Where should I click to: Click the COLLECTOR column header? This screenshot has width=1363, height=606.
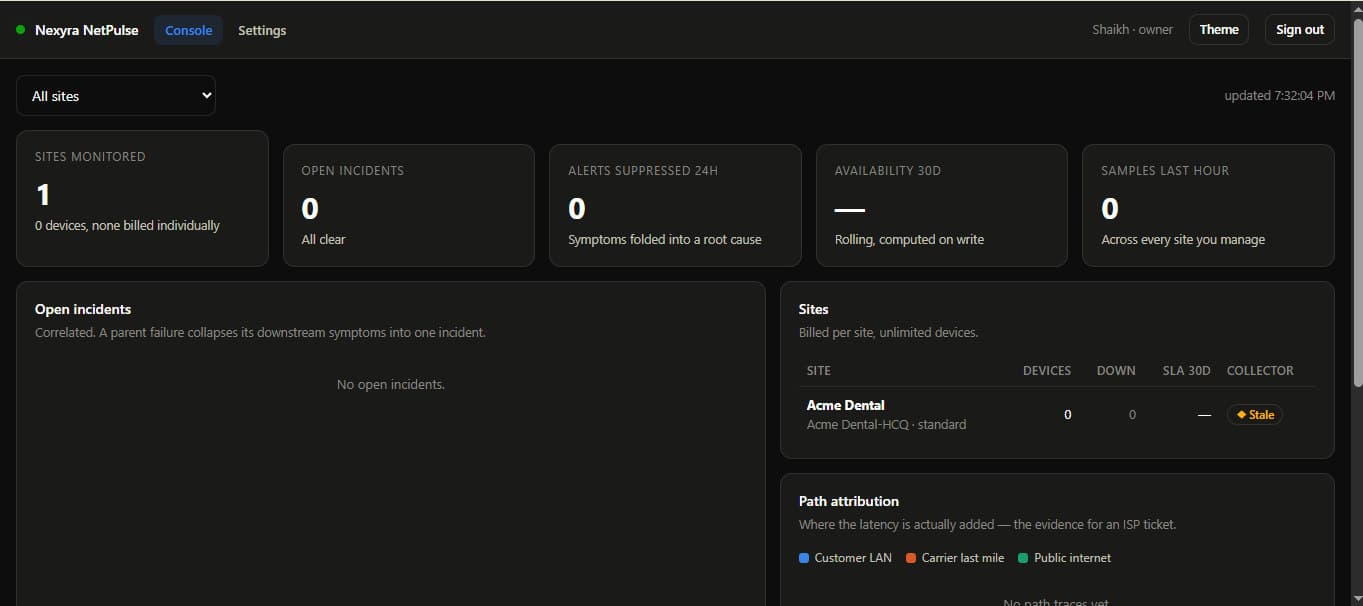pyautogui.click(x=1260, y=370)
